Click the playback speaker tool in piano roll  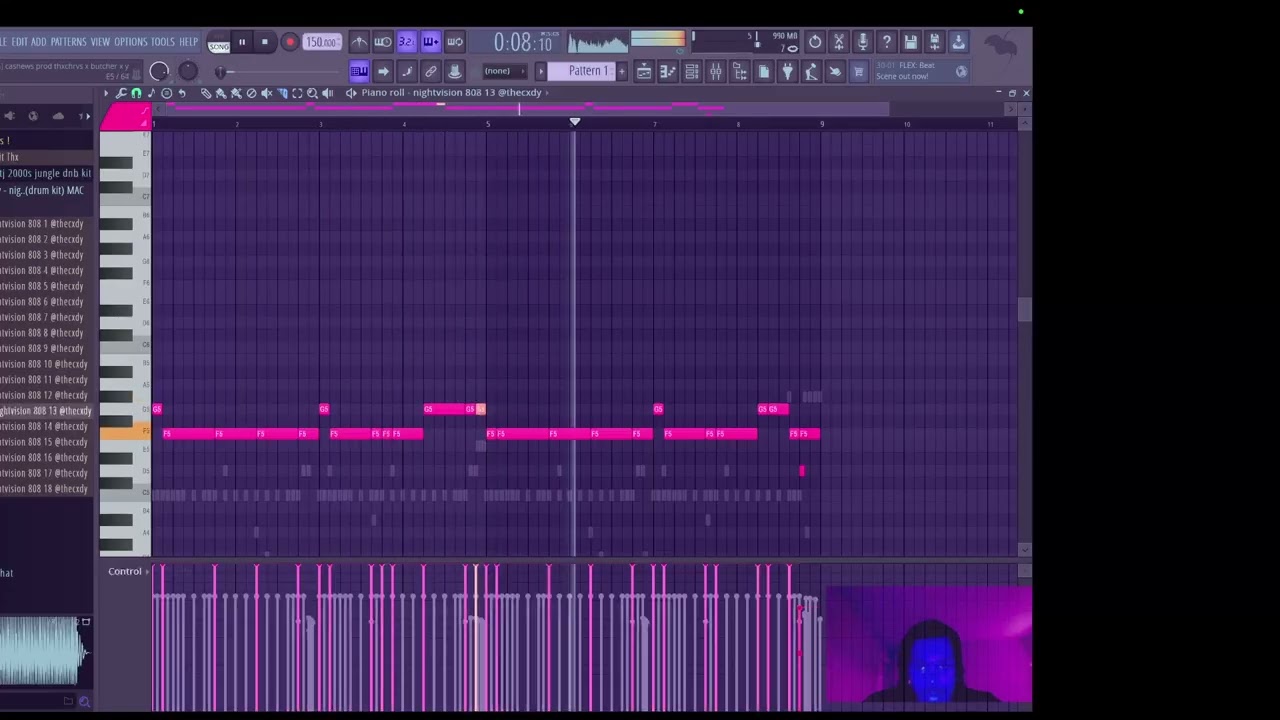(x=327, y=93)
